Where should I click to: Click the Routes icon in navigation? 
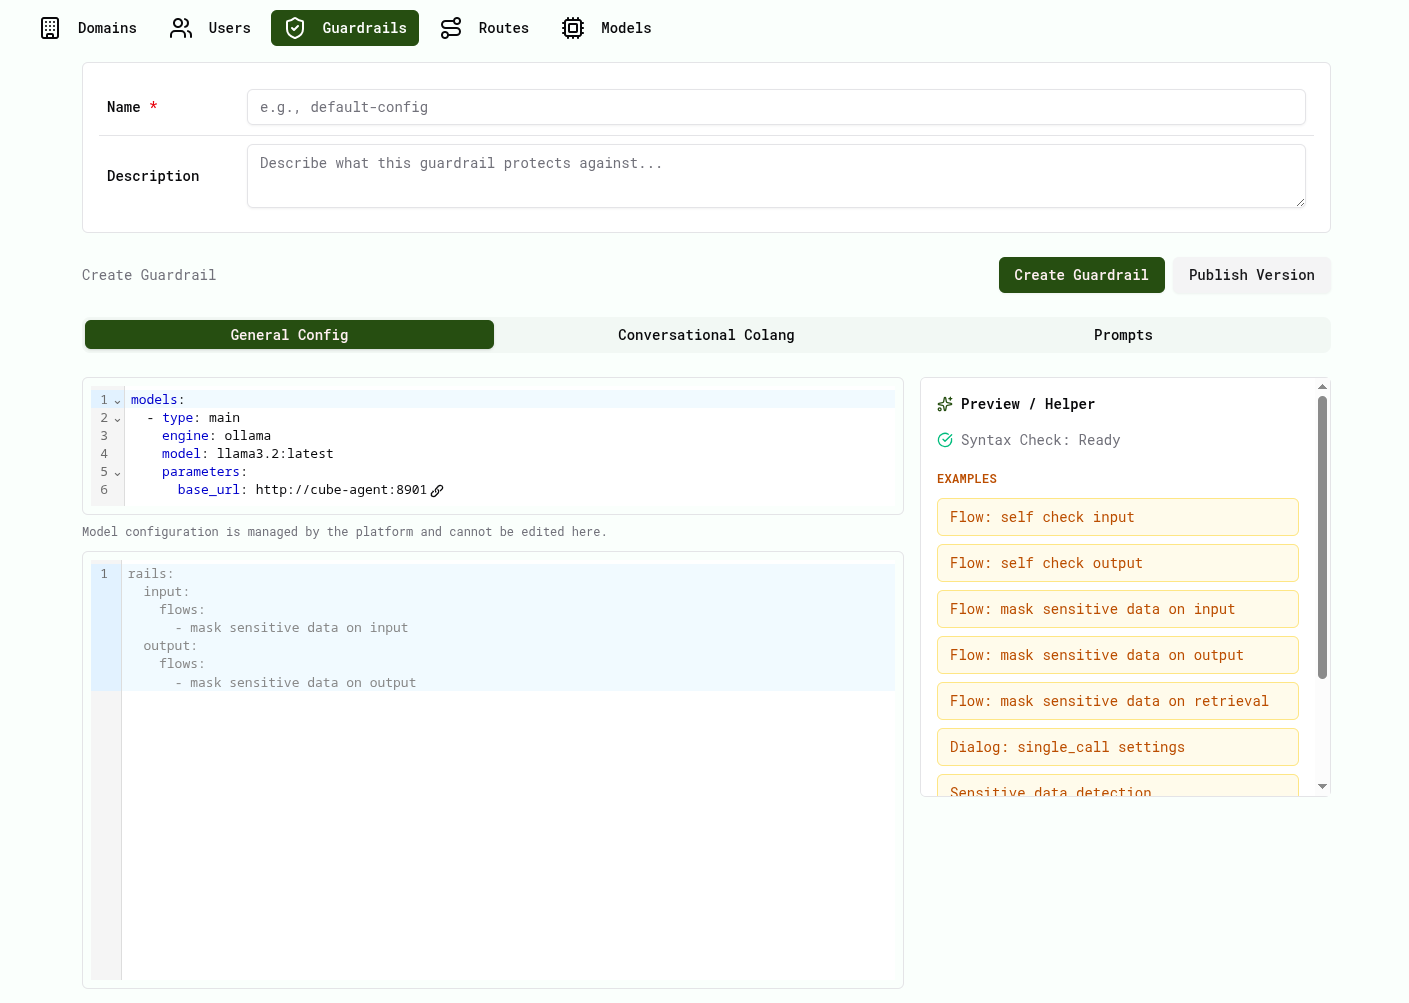451,28
